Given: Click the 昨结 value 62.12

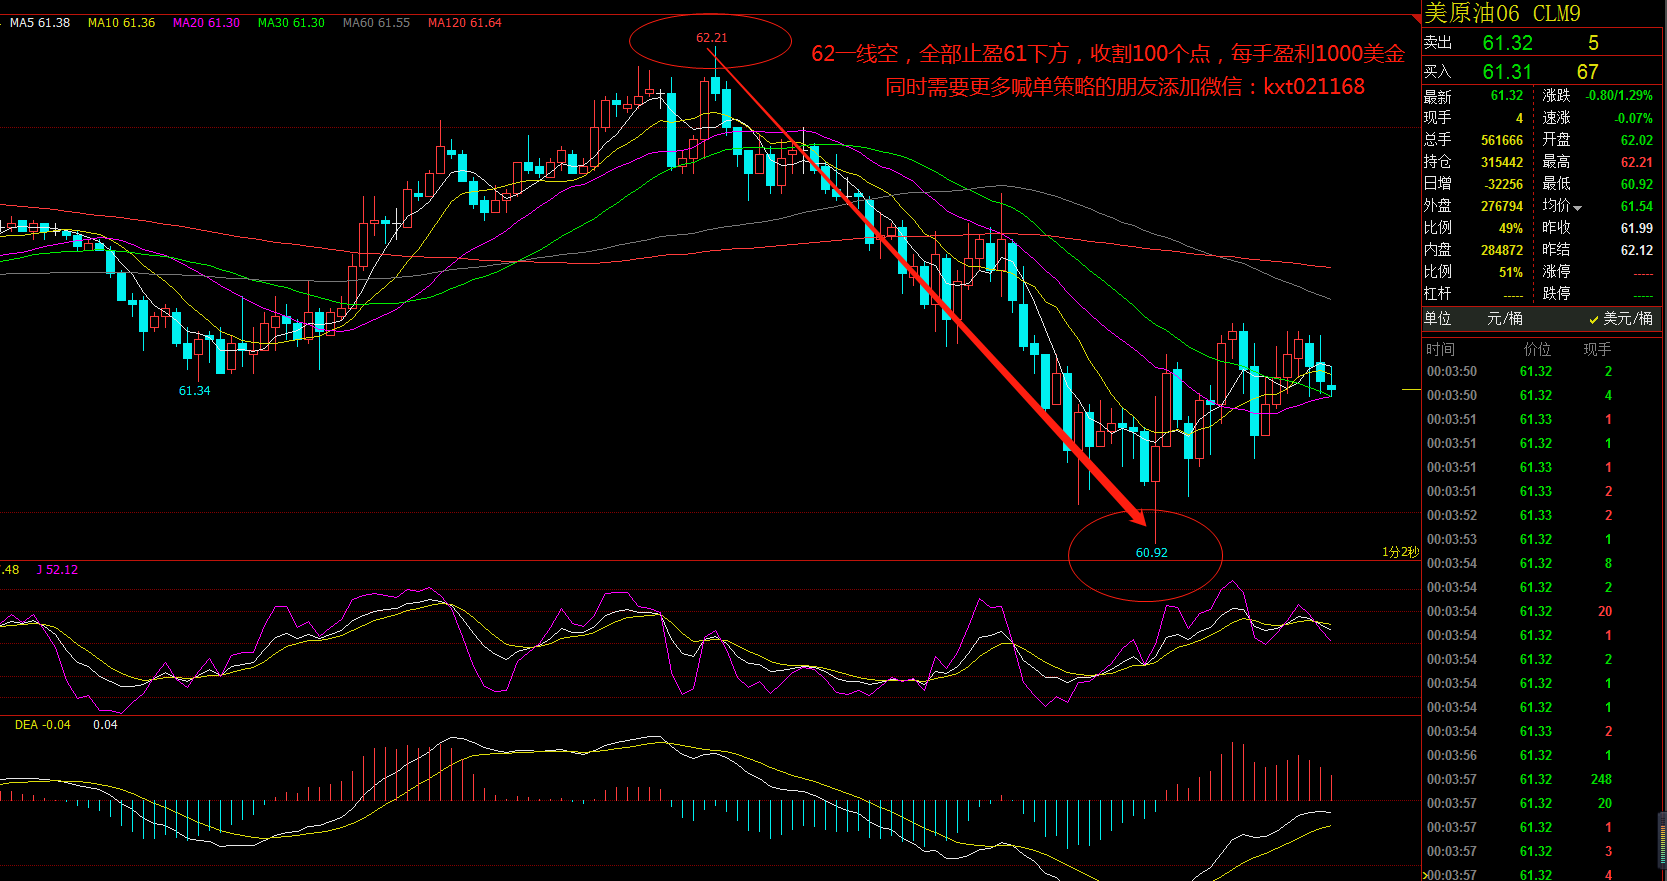Looking at the screenshot, I should coord(1637,250).
